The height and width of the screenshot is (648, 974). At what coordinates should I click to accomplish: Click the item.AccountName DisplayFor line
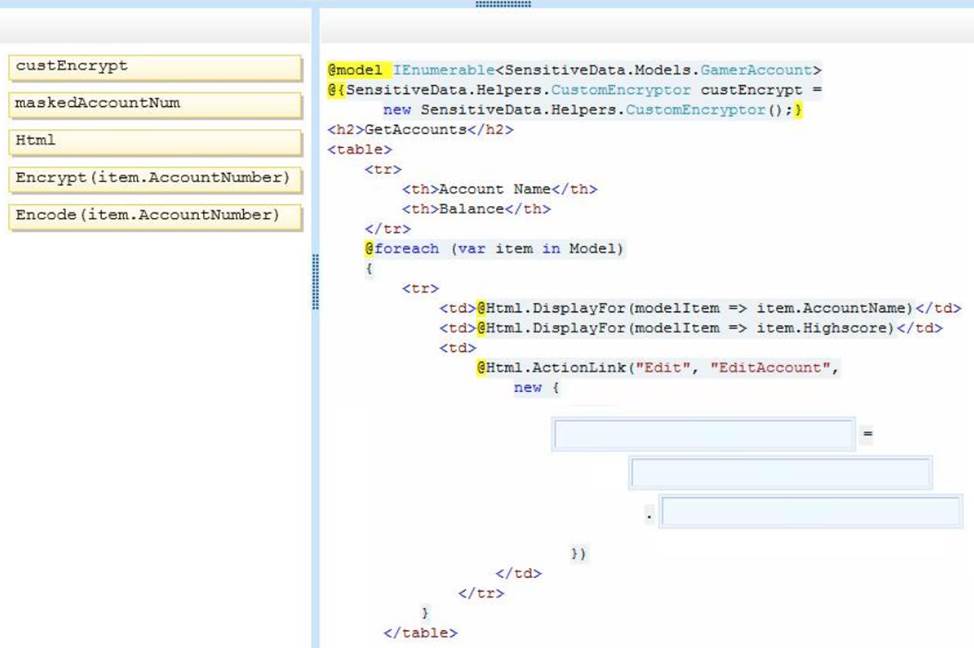point(700,308)
